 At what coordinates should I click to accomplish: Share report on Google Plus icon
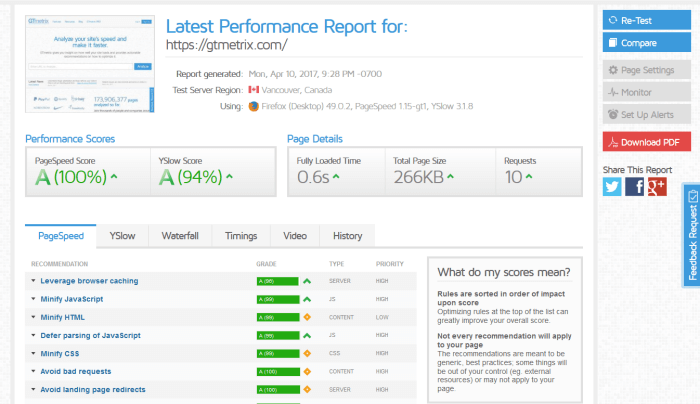tap(657, 187)
